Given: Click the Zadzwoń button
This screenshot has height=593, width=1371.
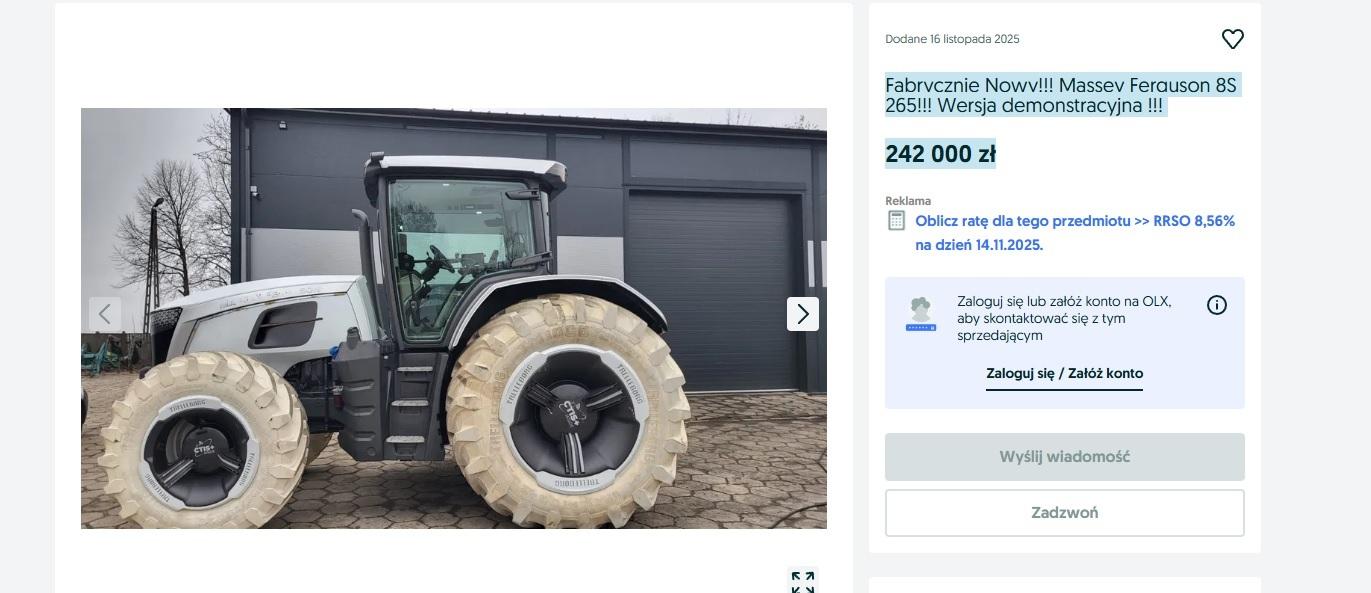Looking at the screenshot, I should (1065, 513).
